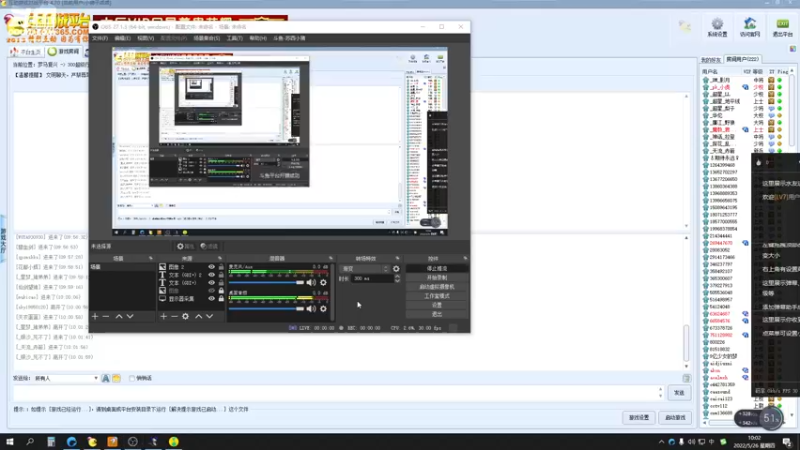Open OBS 帮助(H) menu

pyautogui.click(x=258, y=38)
